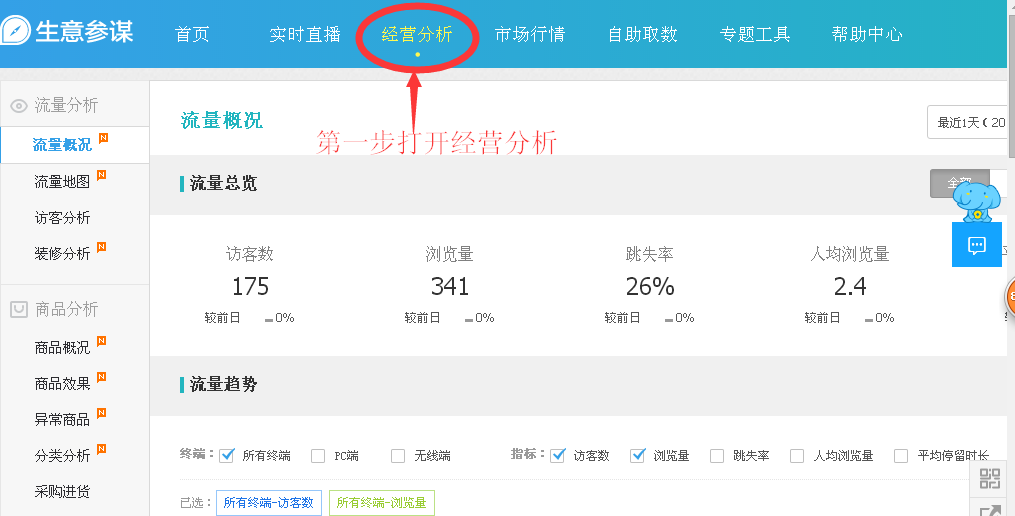
Task: Click the orange badge next to 流量地图
Action: [x=102, y=175]
